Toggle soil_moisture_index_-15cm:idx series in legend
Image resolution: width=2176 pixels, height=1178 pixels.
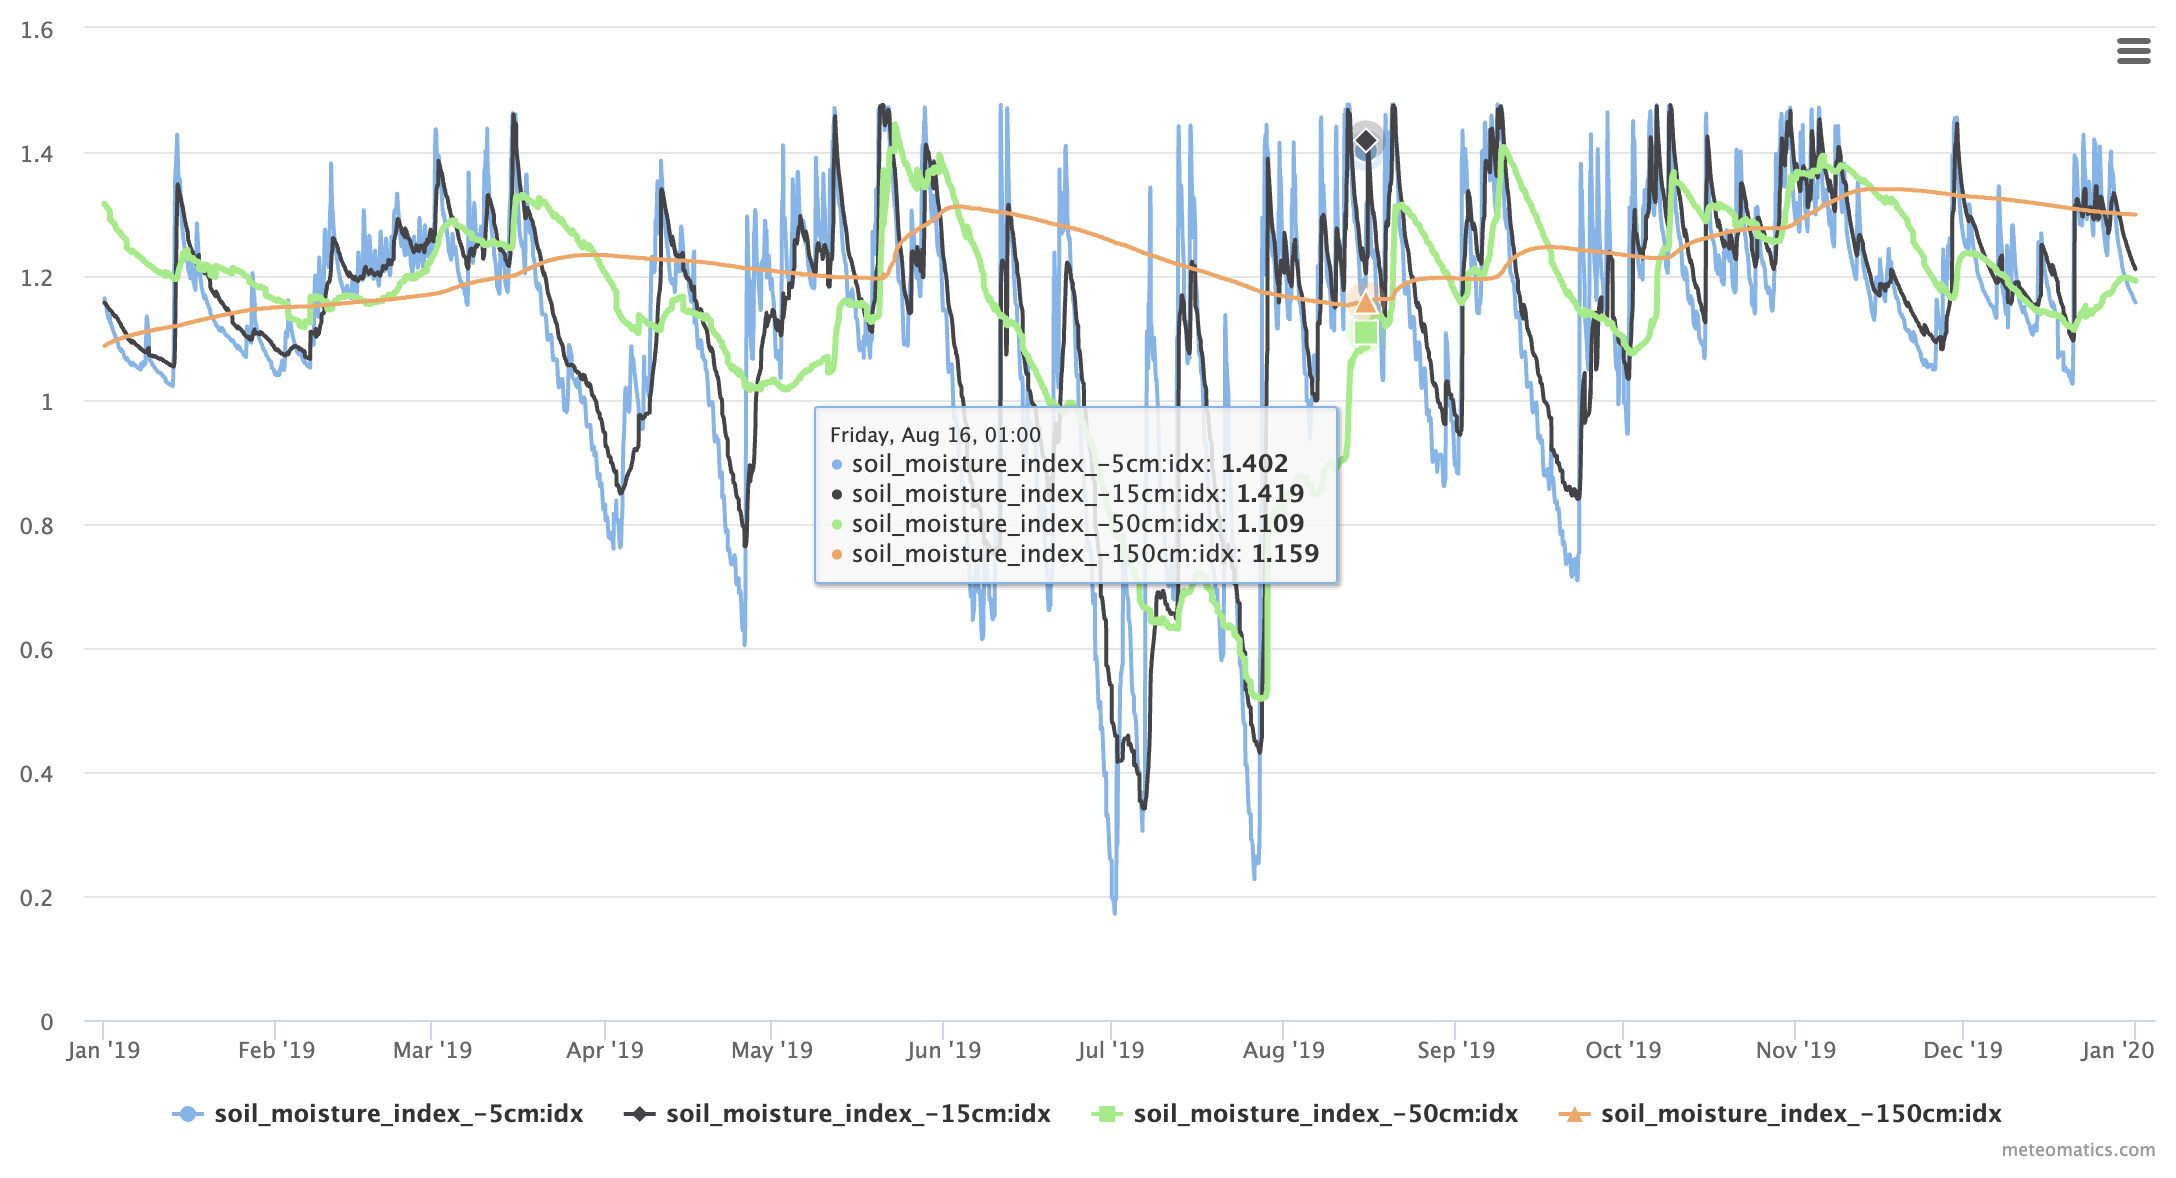(837, 1114)
